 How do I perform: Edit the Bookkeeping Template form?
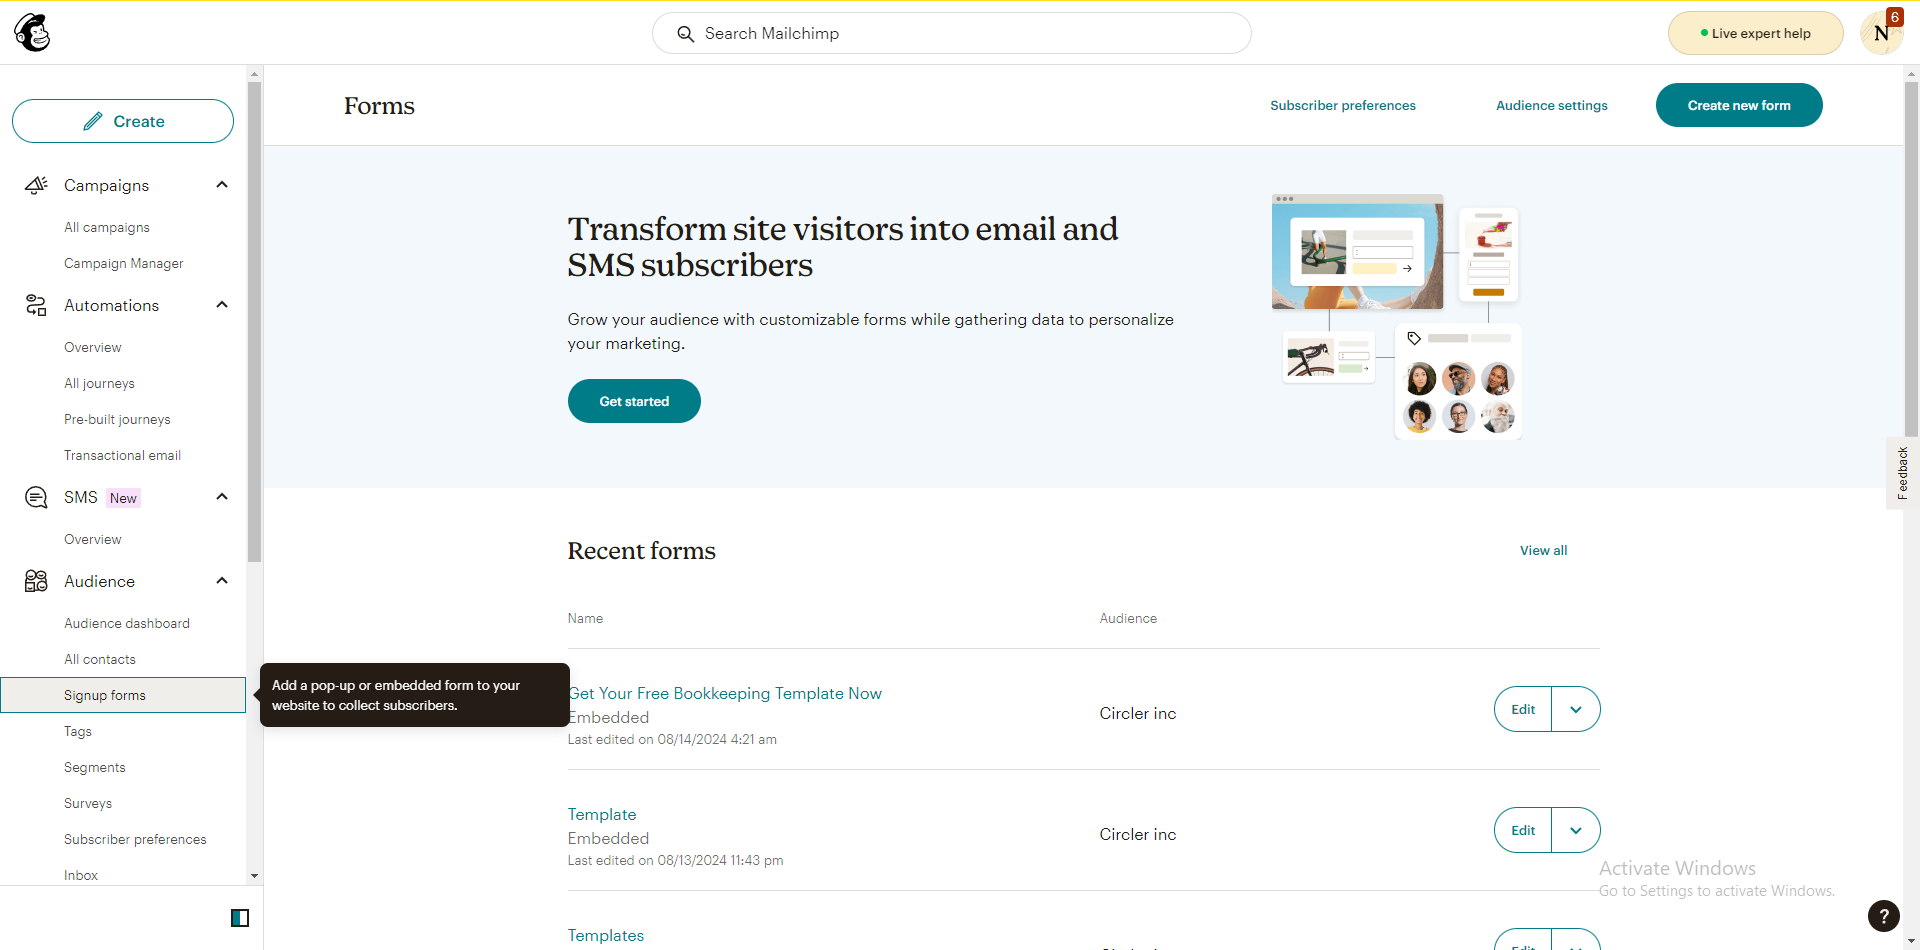[1523, 709]
